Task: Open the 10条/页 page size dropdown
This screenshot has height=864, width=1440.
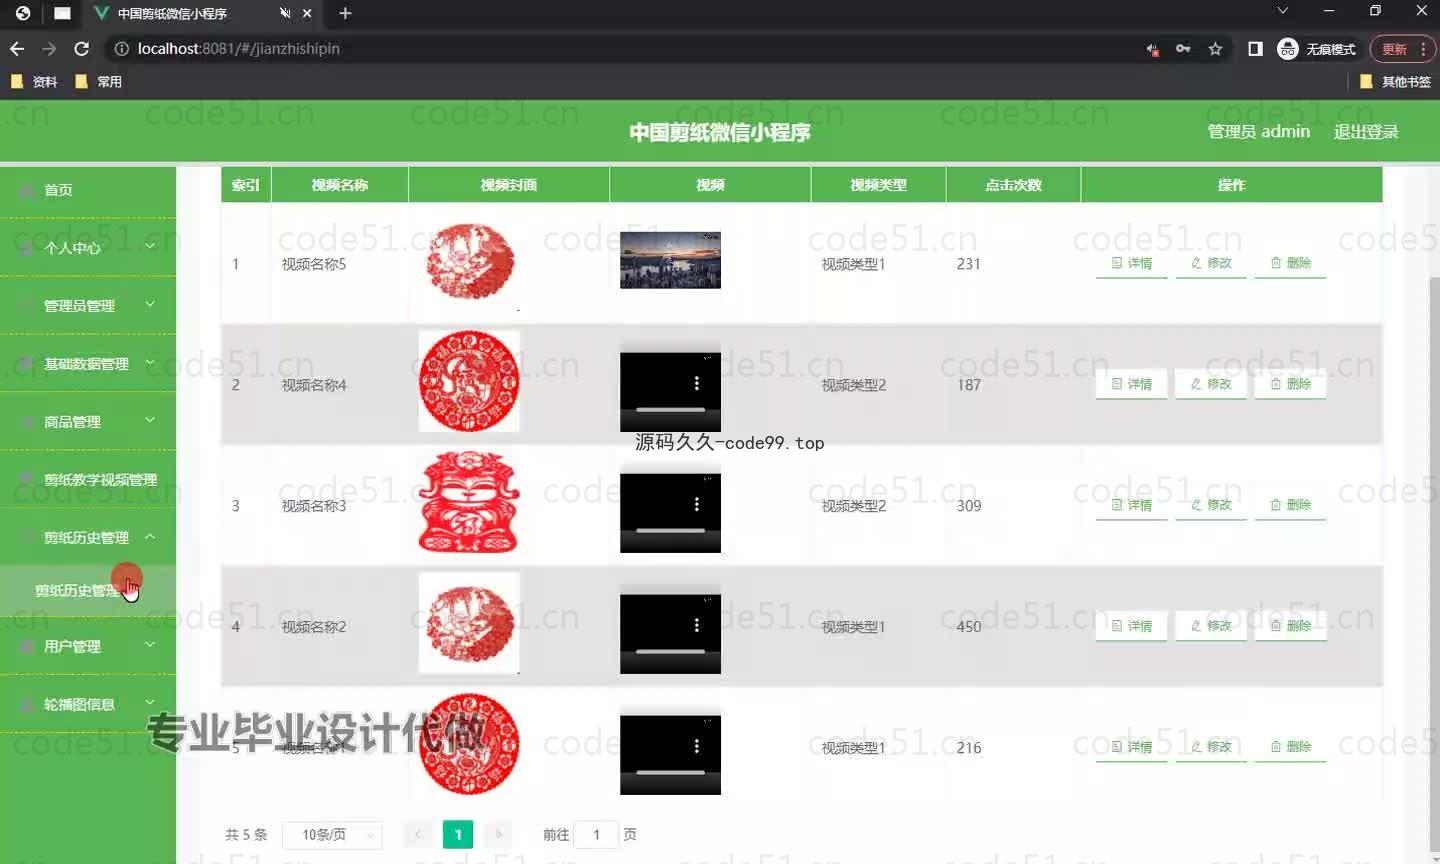Action: pyautogui.click(x=332, y=834)
